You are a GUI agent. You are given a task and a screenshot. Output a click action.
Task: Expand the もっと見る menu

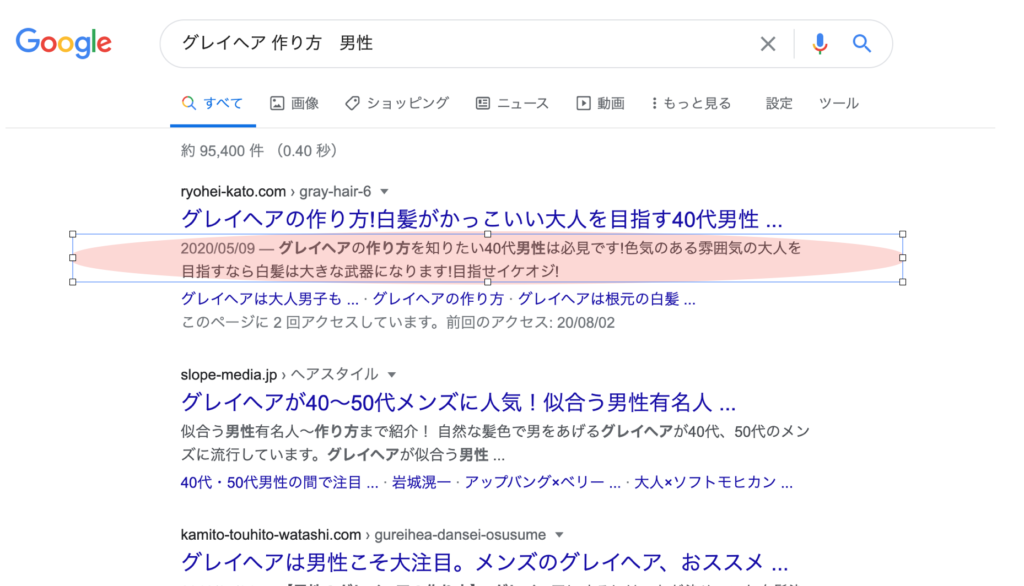tap(691, 103)
